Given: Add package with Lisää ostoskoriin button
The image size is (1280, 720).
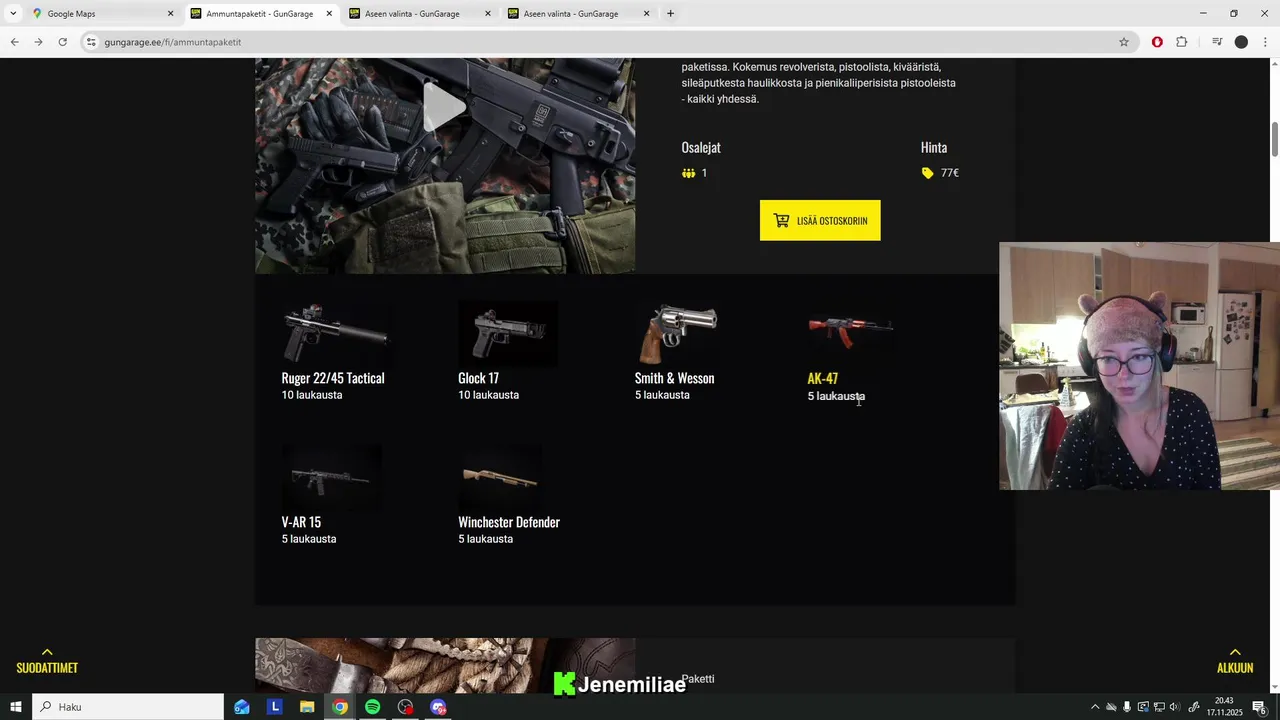Looking at the screenshot, I should [820, 220].
